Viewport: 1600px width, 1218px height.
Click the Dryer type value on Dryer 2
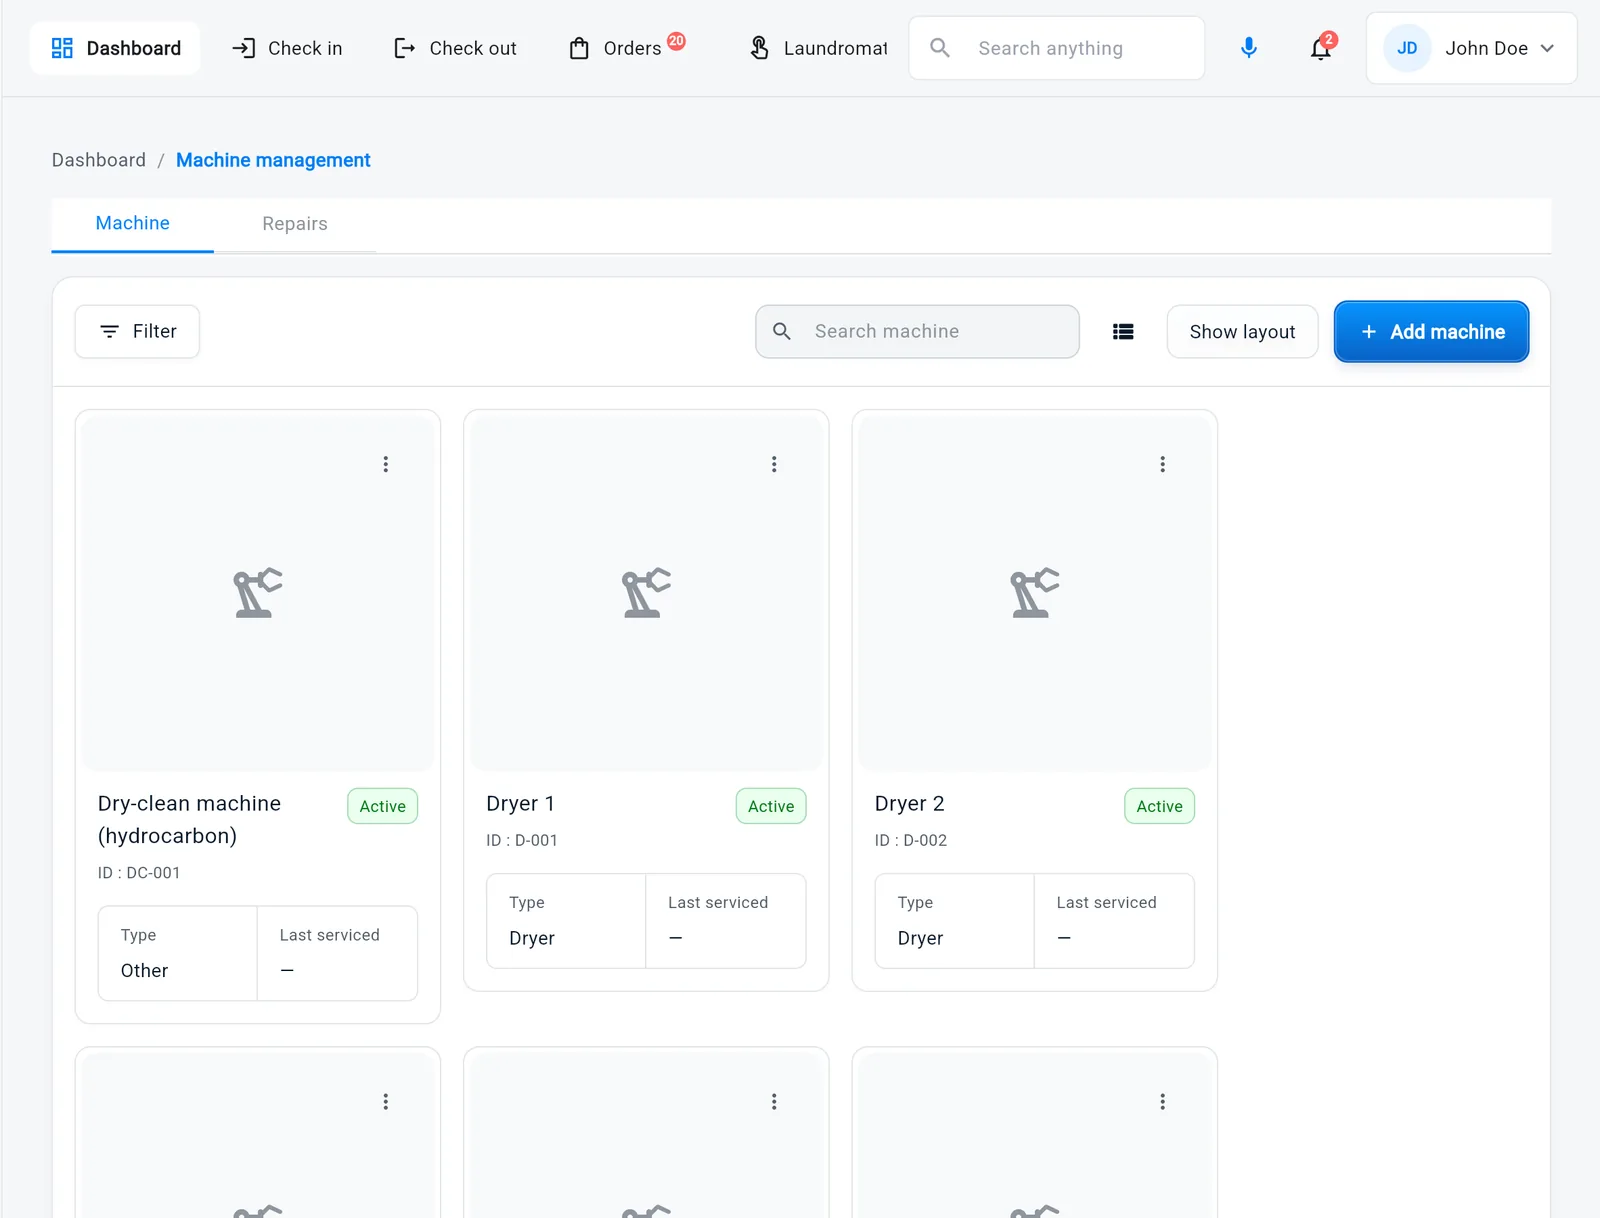click(x=920, y=939)
